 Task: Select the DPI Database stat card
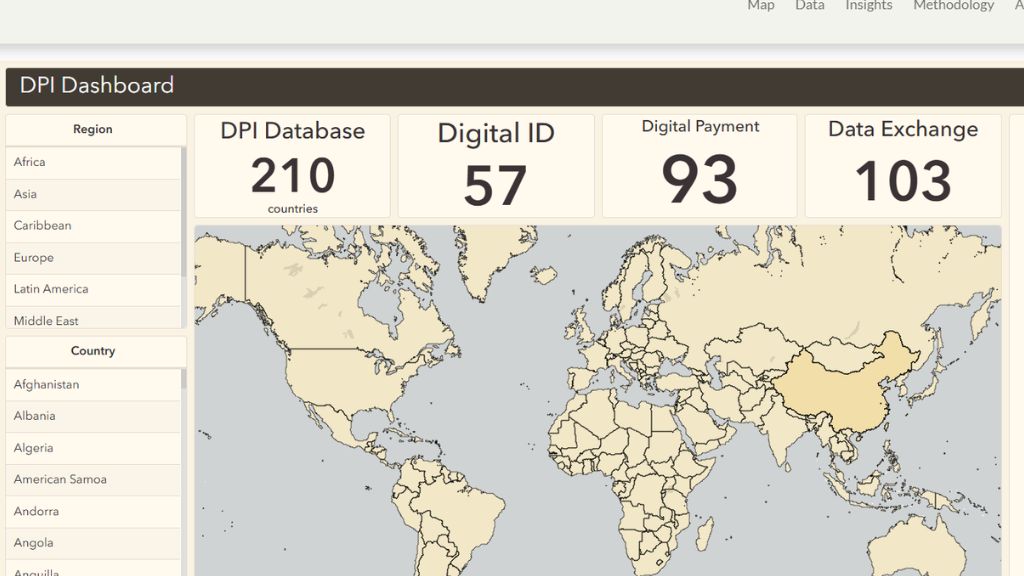coord(292,165)
